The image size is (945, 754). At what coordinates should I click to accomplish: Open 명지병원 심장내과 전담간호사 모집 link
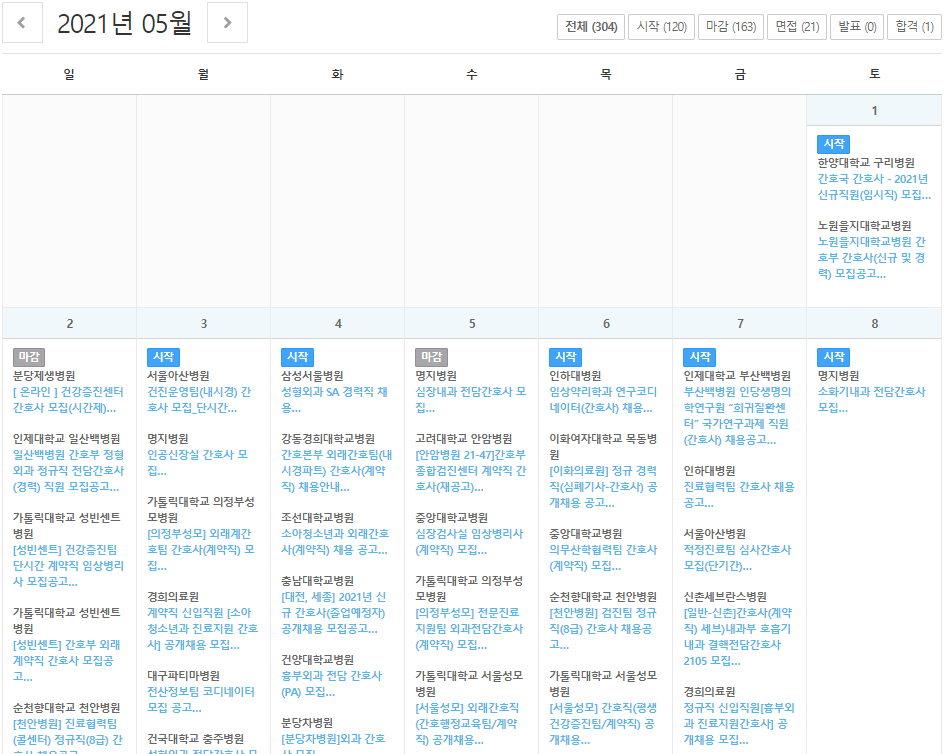point(471,400)
